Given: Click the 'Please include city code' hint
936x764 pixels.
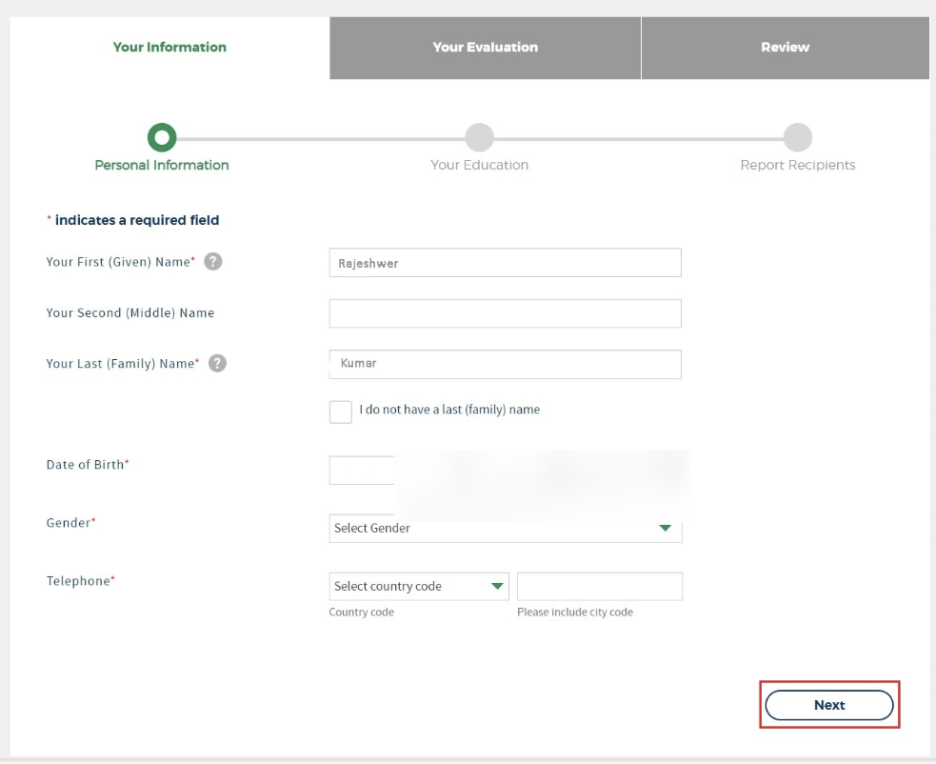Looking at the screenshot, I should click(575, 612).
